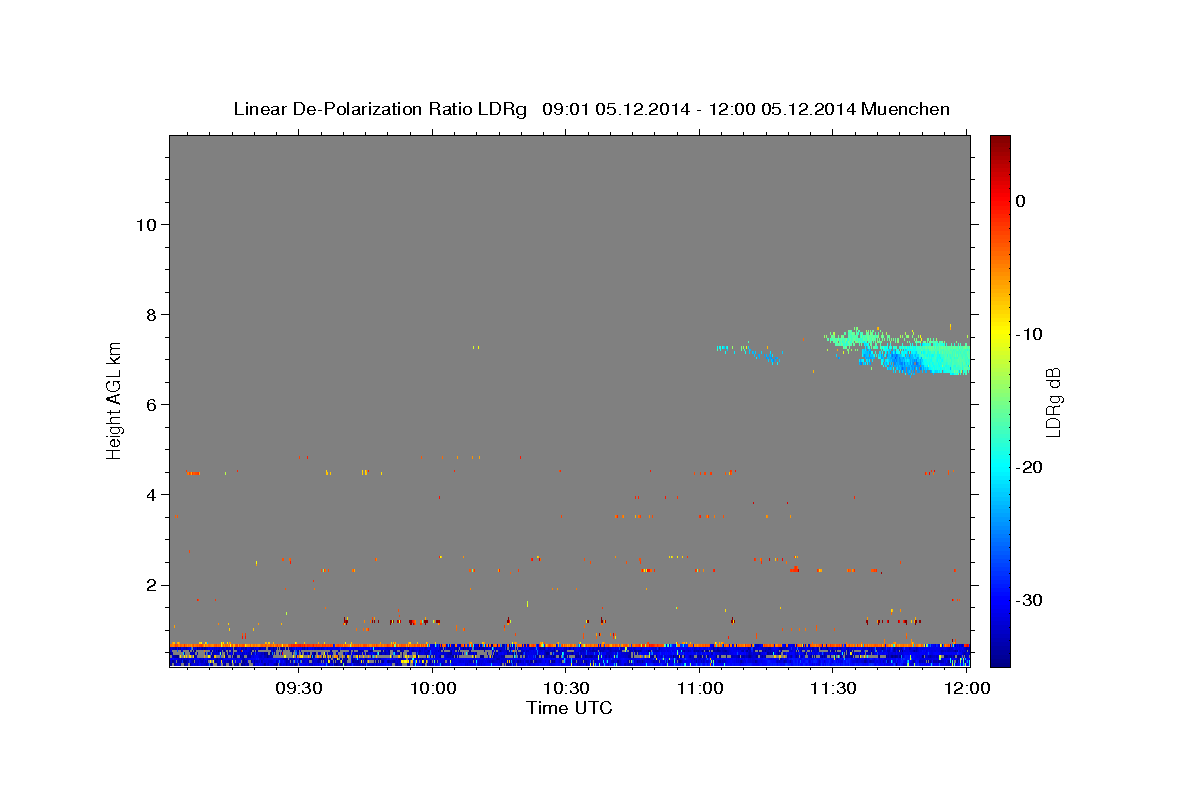Click the 'Time UTC' axis label
Viewport: 1200px width, 800px height.
coord(569,708)
